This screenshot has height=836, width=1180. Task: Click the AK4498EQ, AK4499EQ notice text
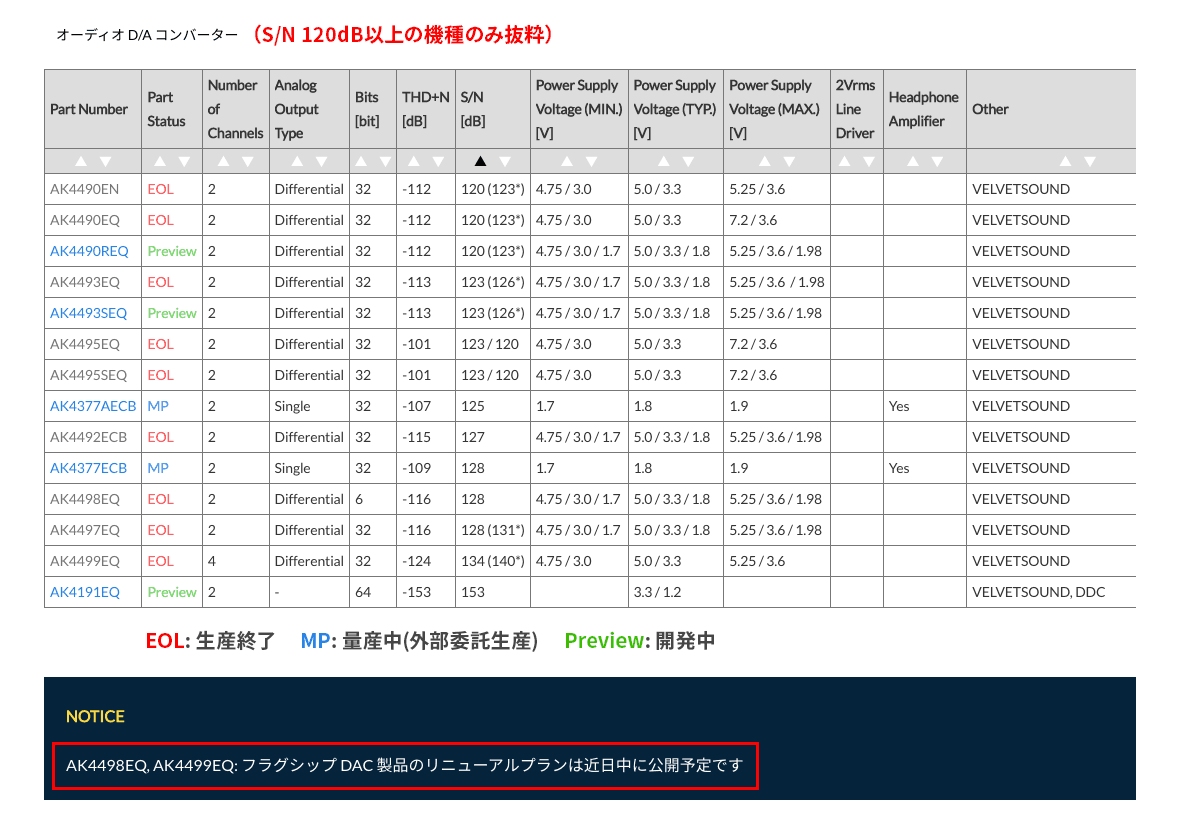[405, 765]
